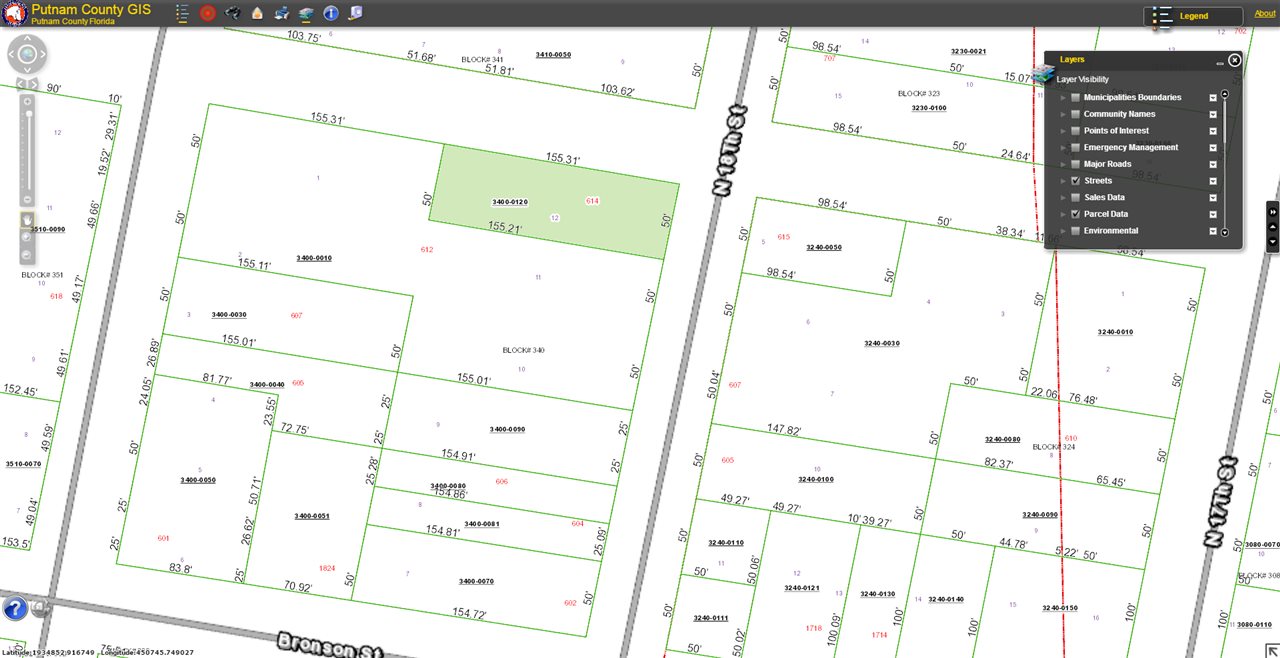Open Environmental layer options dropdown
This screenshot has width=1280, height=658.
(1213, 231)
